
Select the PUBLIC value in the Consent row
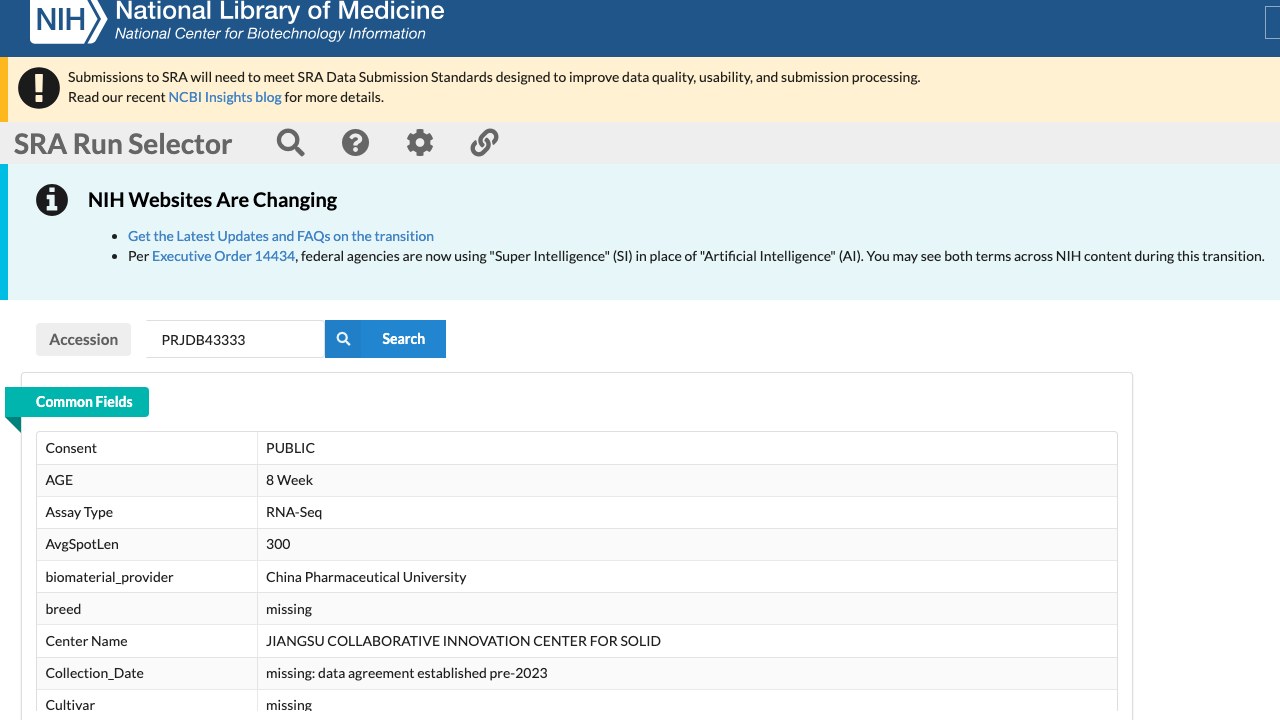(291, 448)
